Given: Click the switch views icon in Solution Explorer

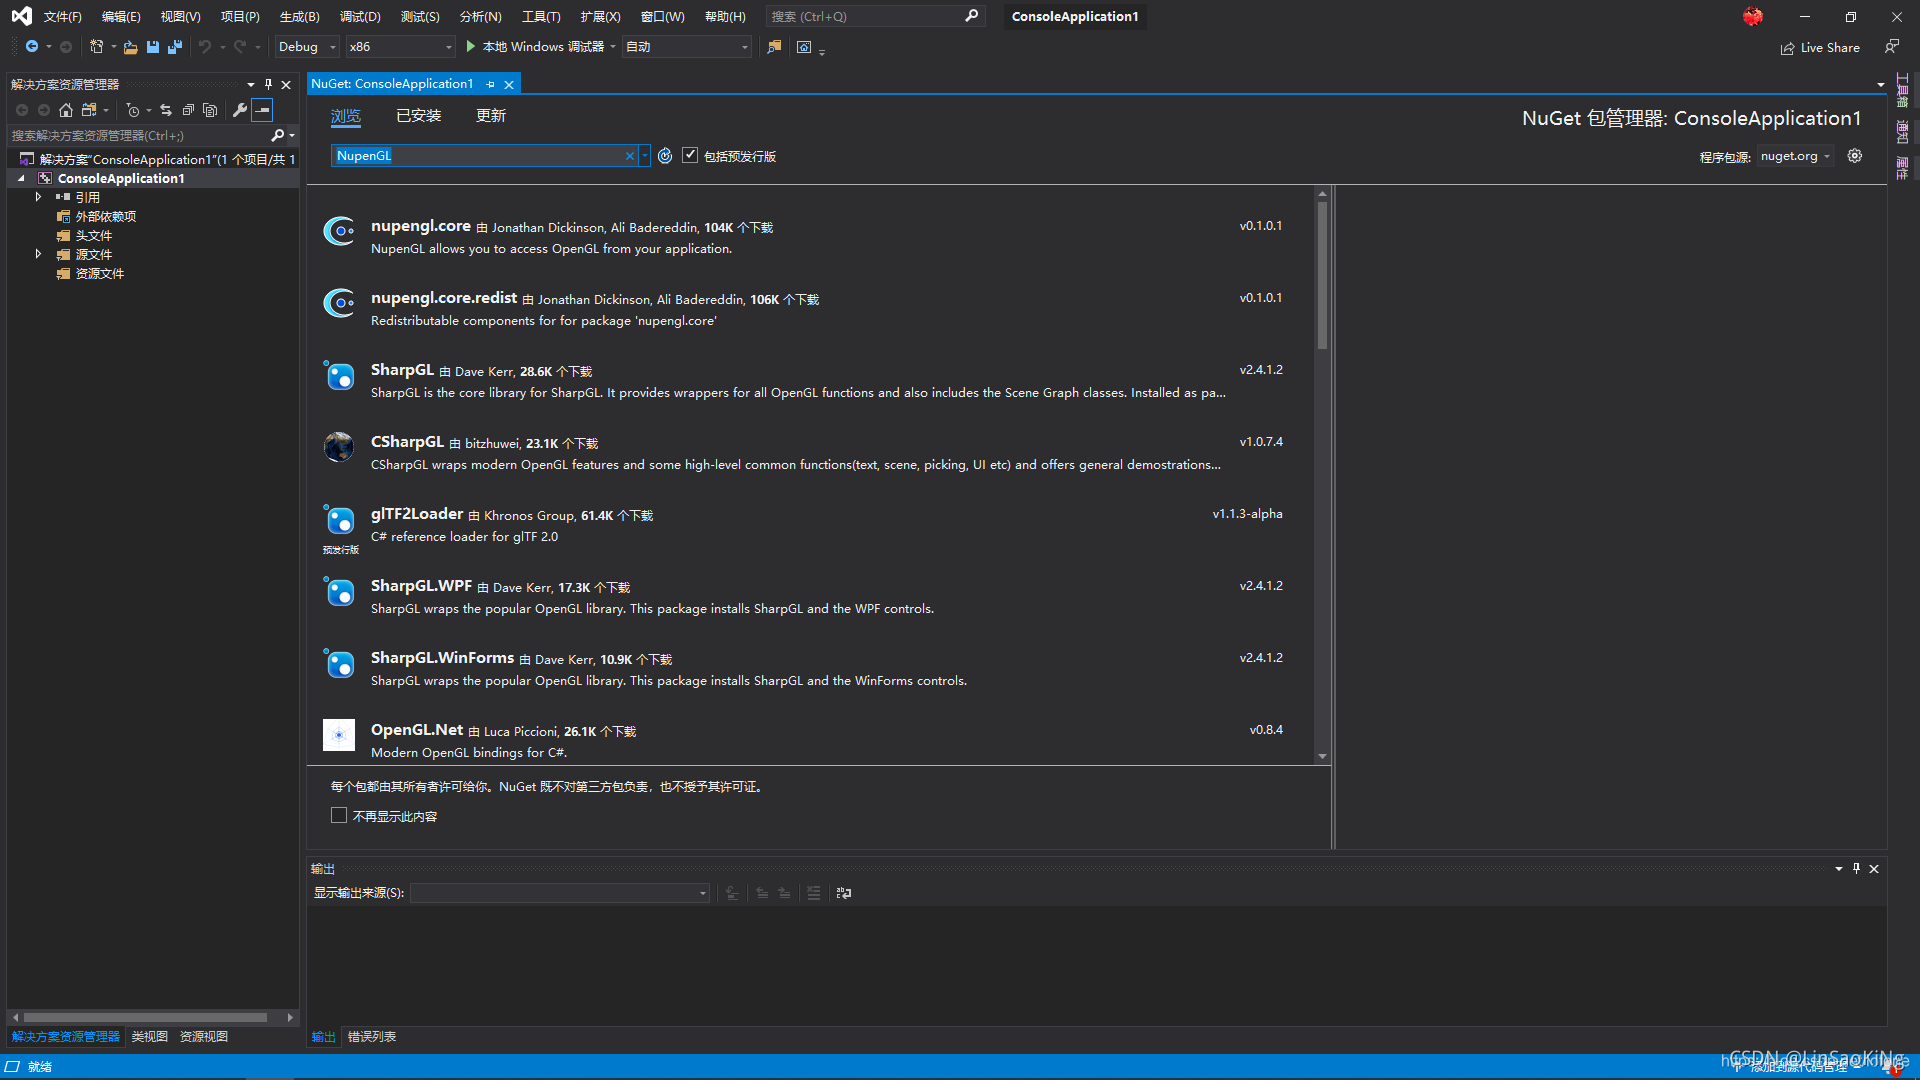Looking at the screenshot, I should pyautogui.click(x=89, y=110).
